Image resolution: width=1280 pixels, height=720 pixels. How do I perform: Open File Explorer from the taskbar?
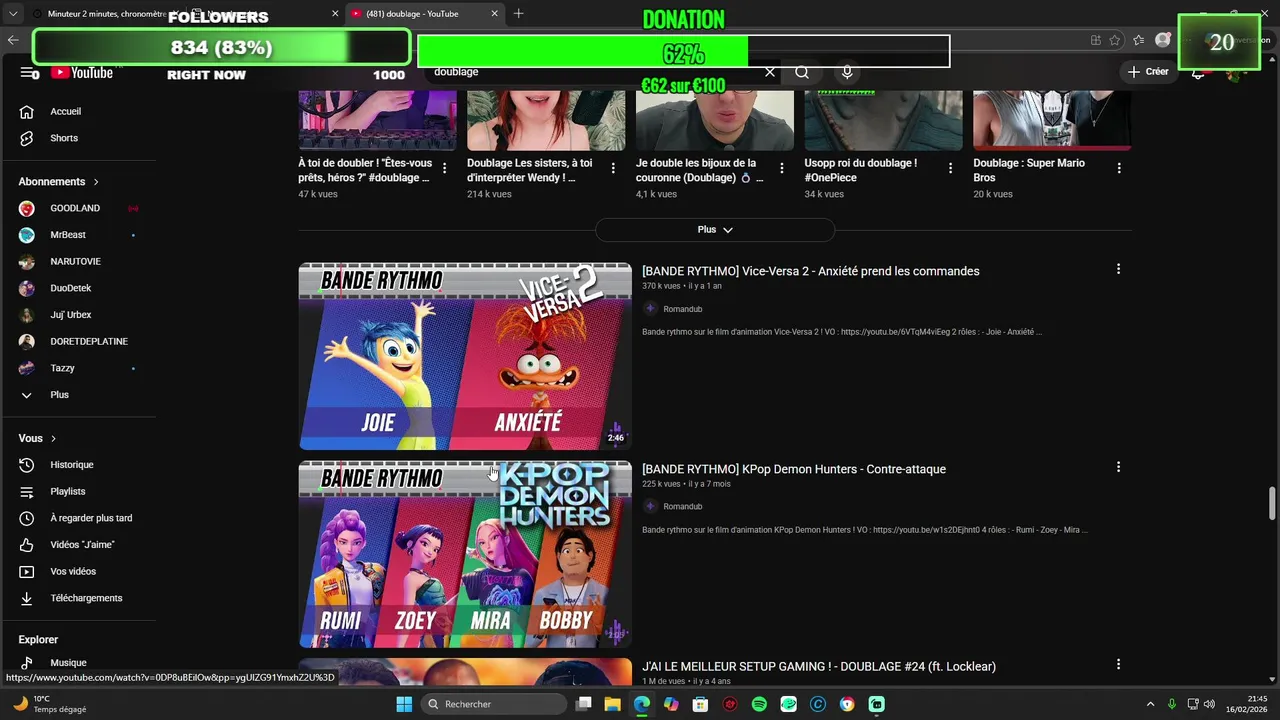[613, 704]
